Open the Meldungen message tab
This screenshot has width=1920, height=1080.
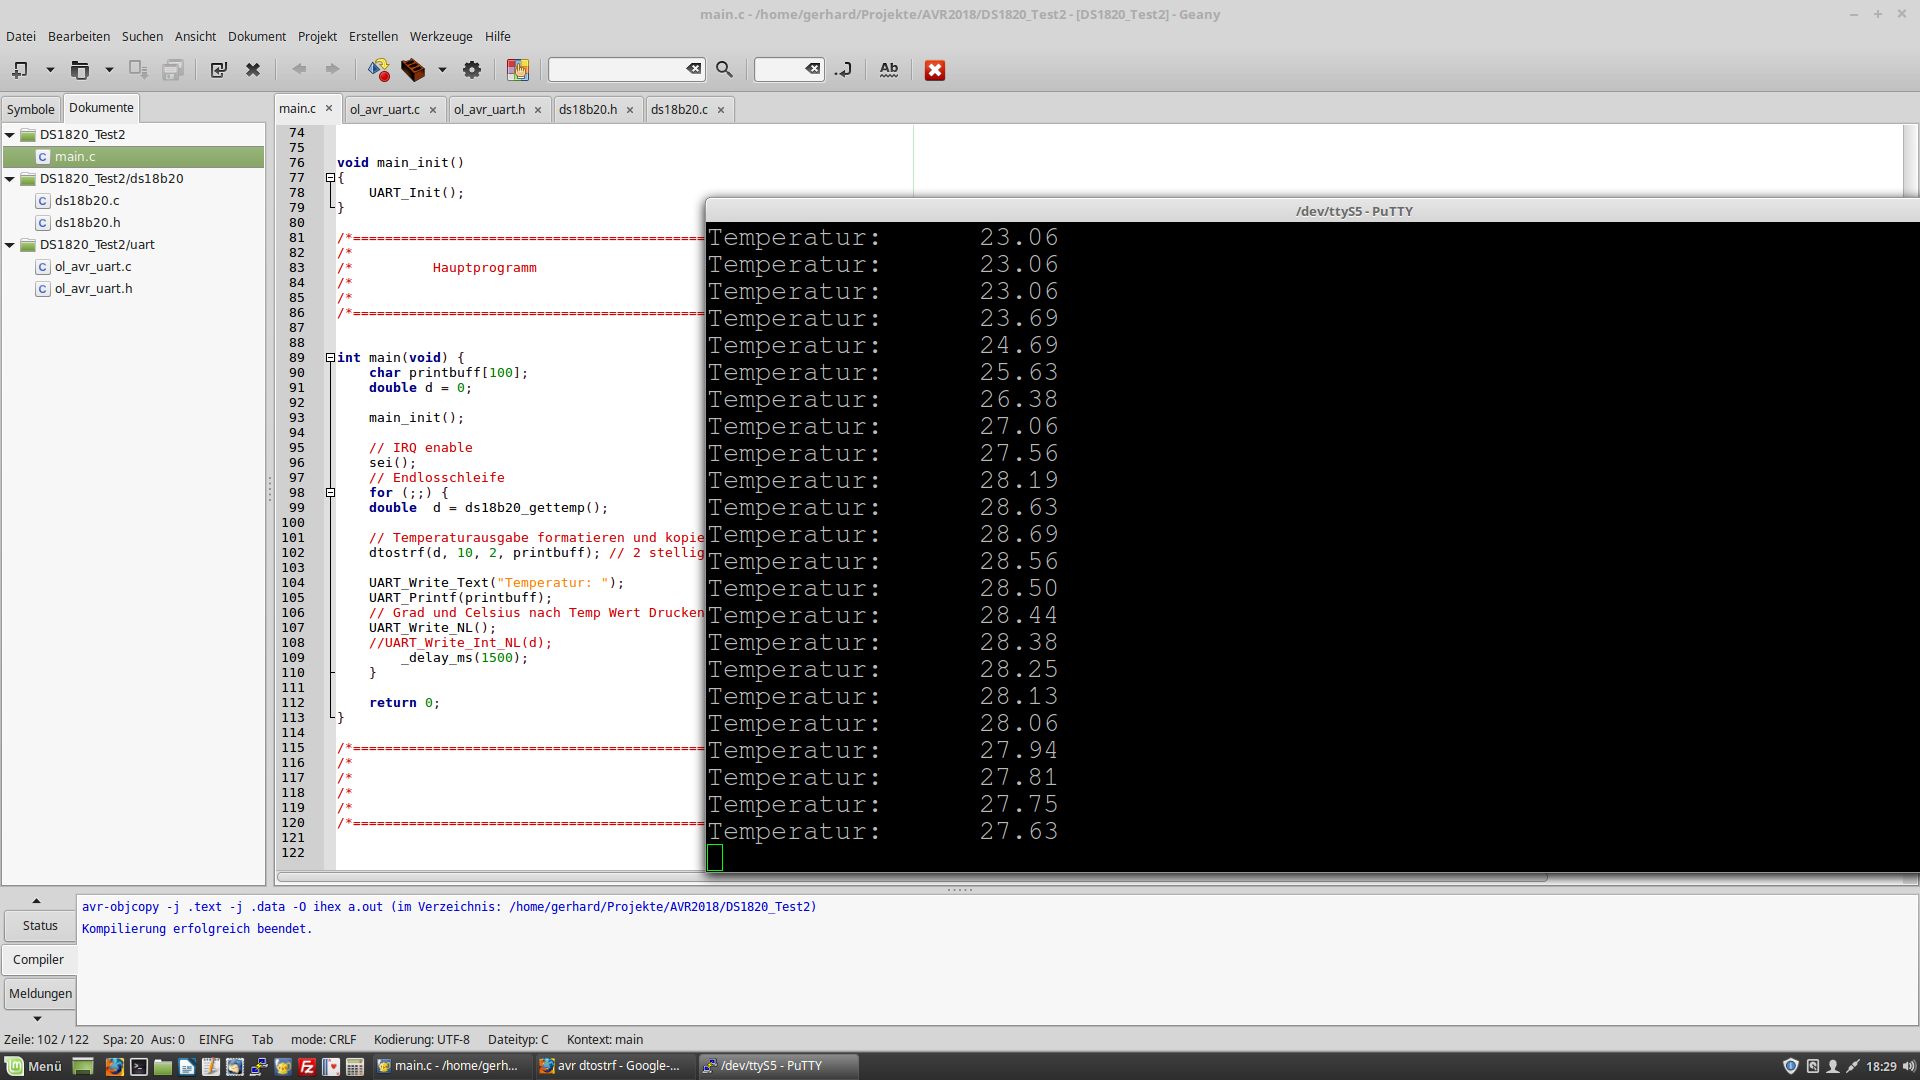point(40,994)
